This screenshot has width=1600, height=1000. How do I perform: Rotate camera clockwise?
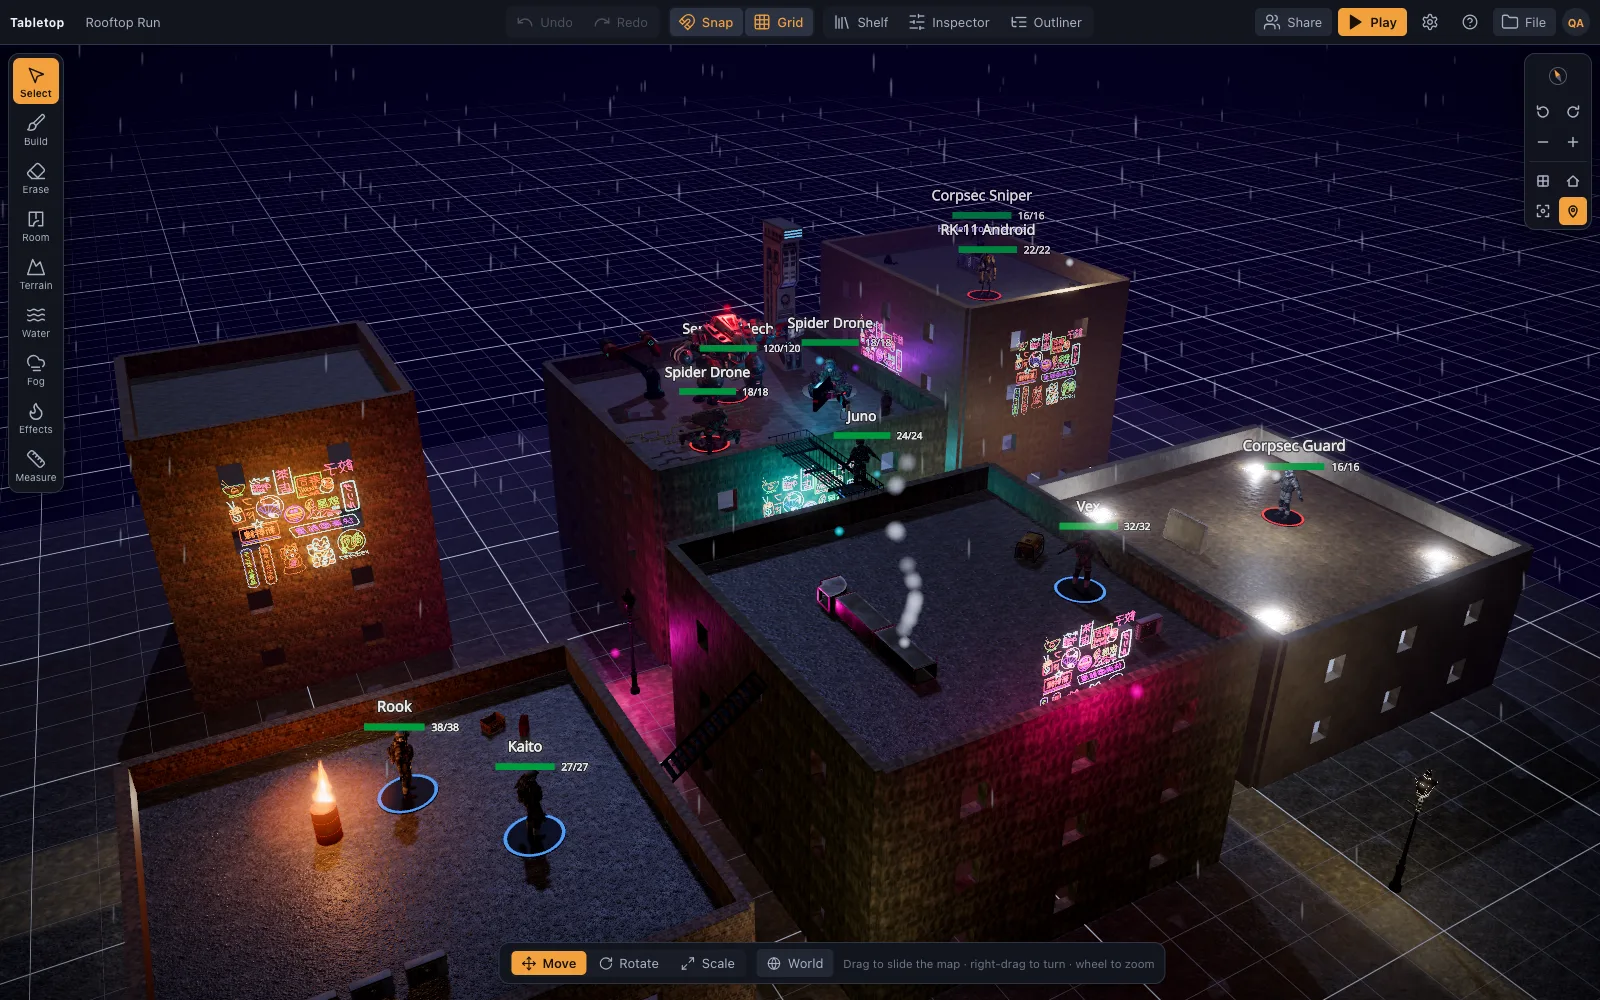tap(1573, 112)
